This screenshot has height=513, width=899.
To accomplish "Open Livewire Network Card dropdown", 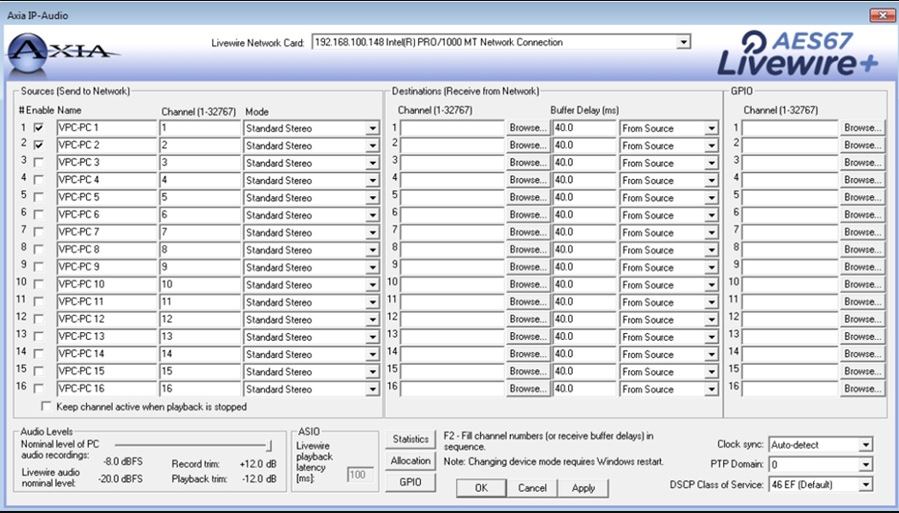I will [x=684, y=43].
